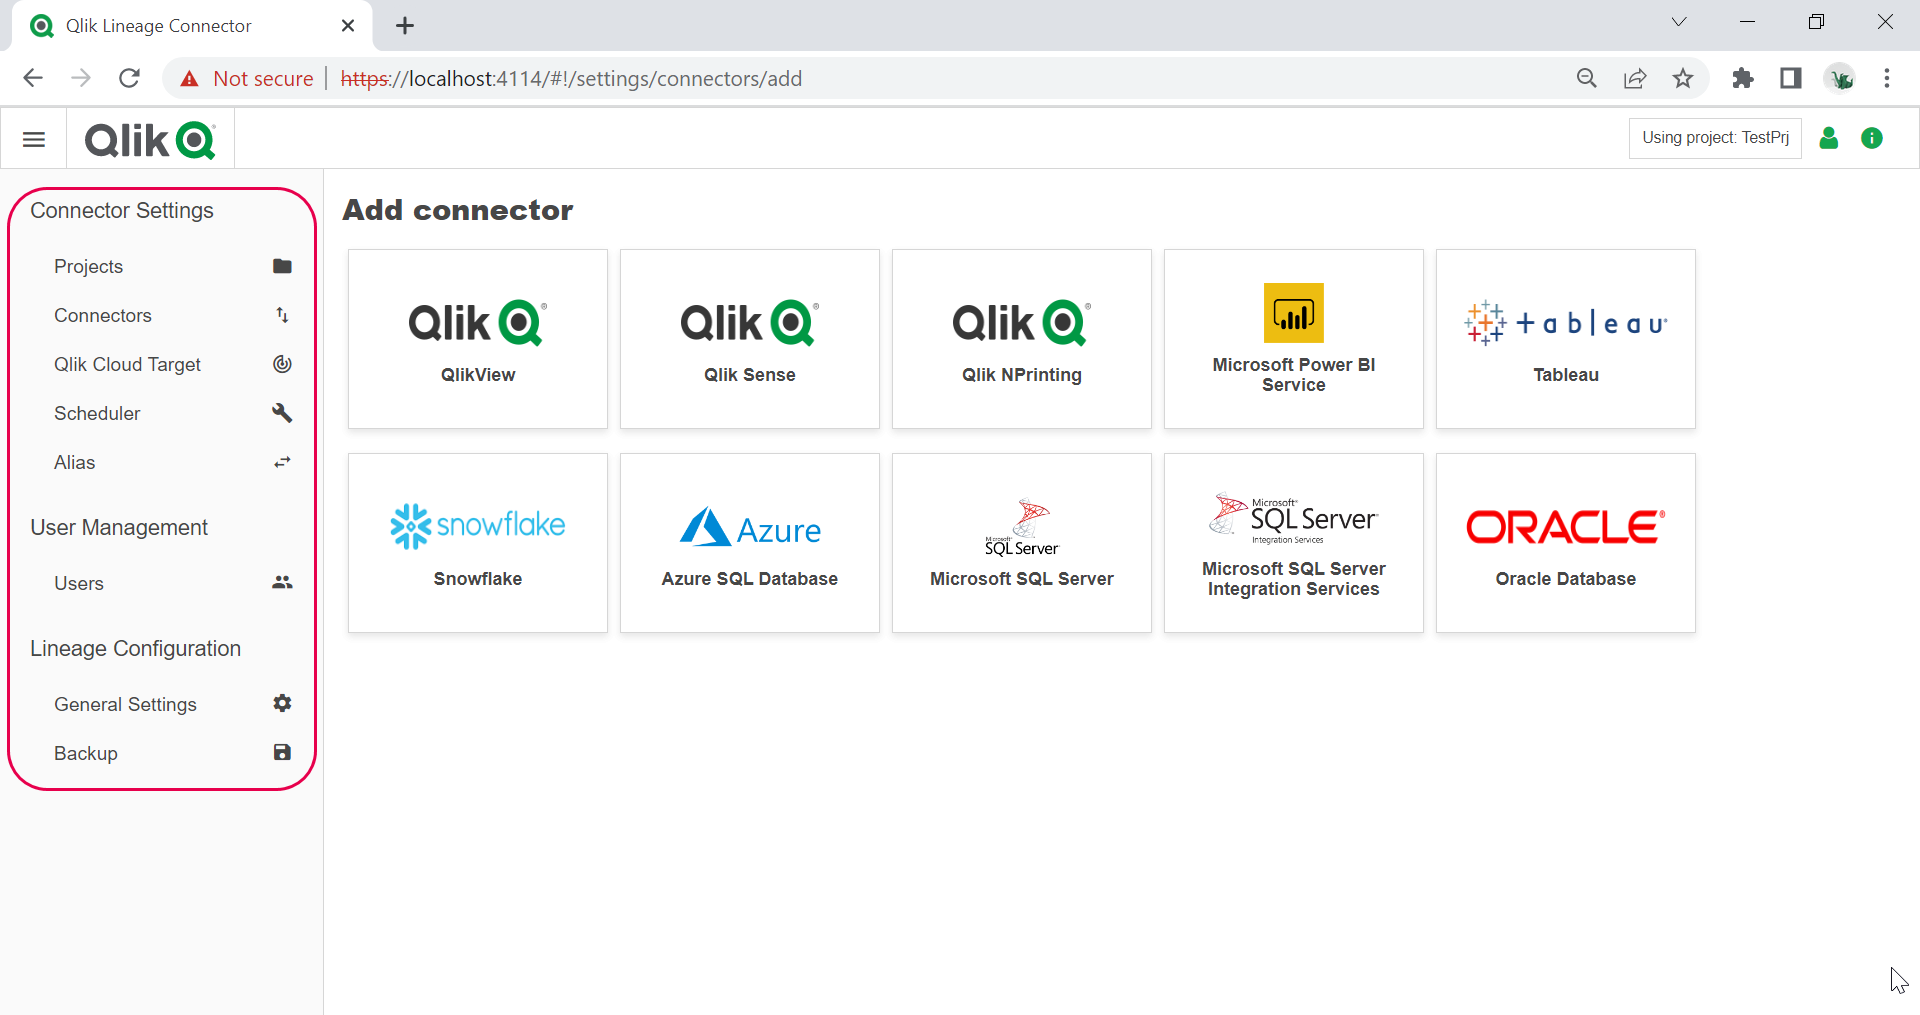Open the Projects folder icon
The image size is (1920, 1015).
(282, 266)
